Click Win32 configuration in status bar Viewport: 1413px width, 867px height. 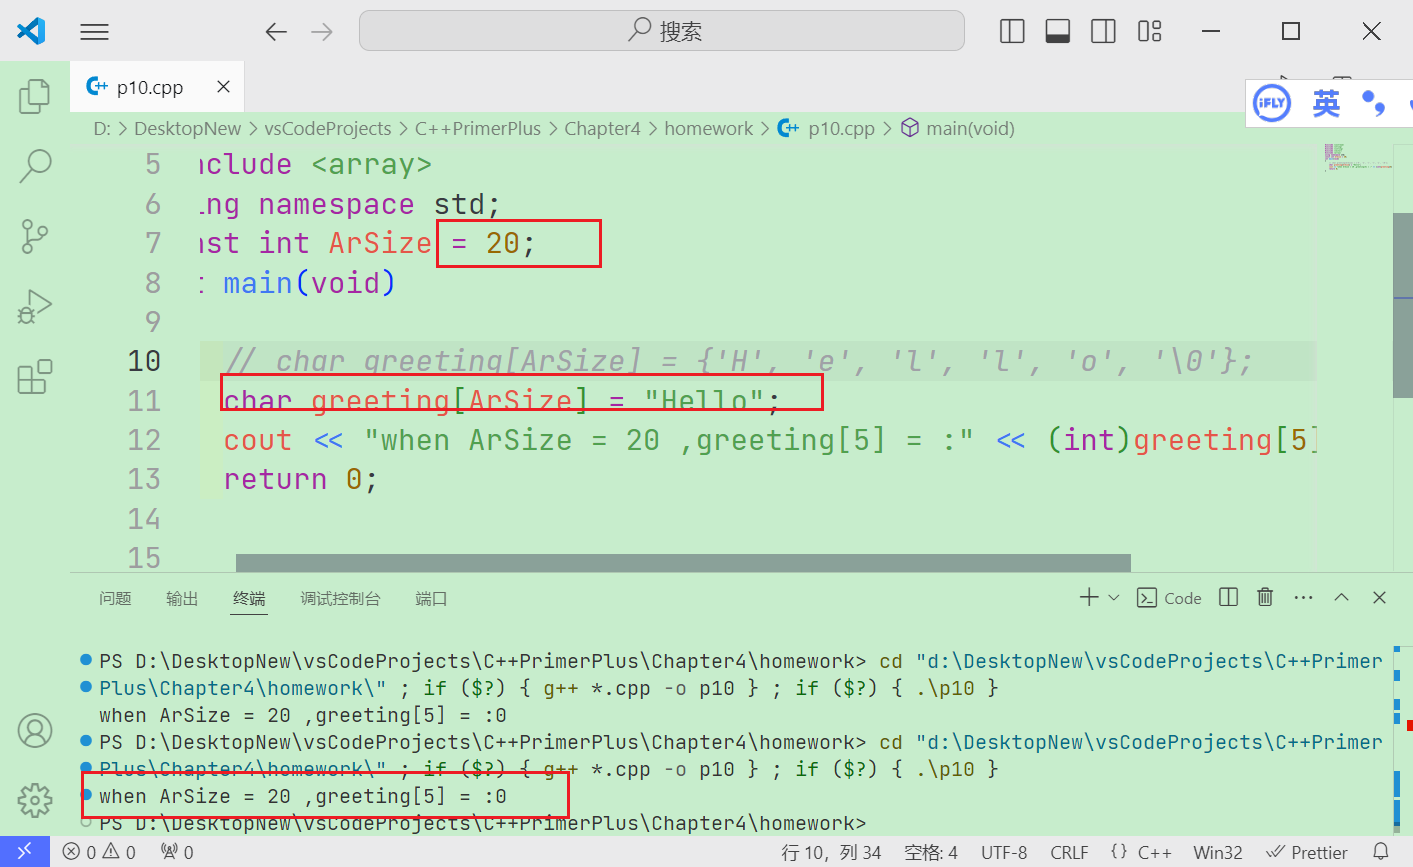pos(1218,852)
